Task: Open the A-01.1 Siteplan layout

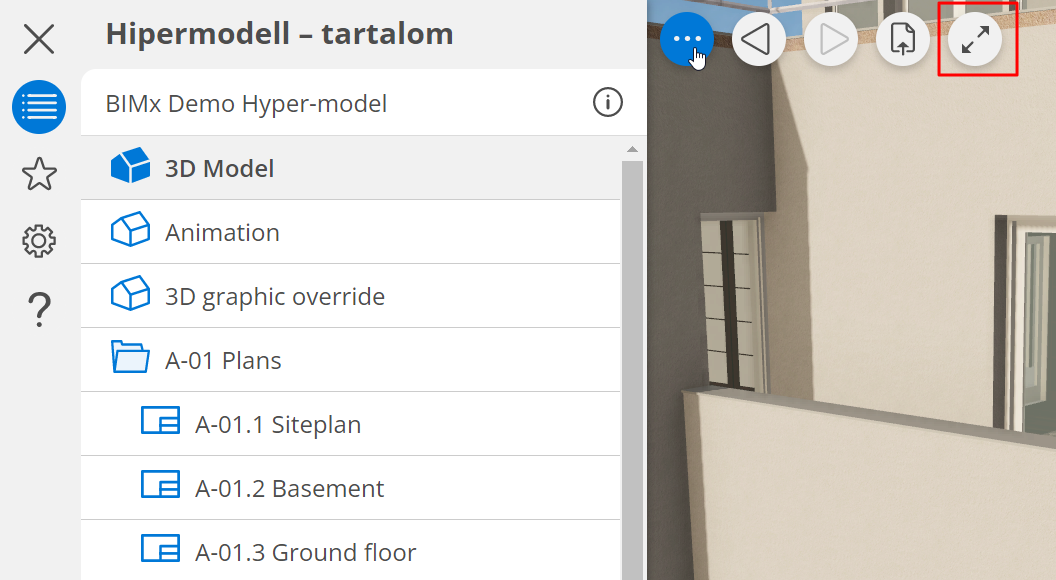Action: (277, 424)
